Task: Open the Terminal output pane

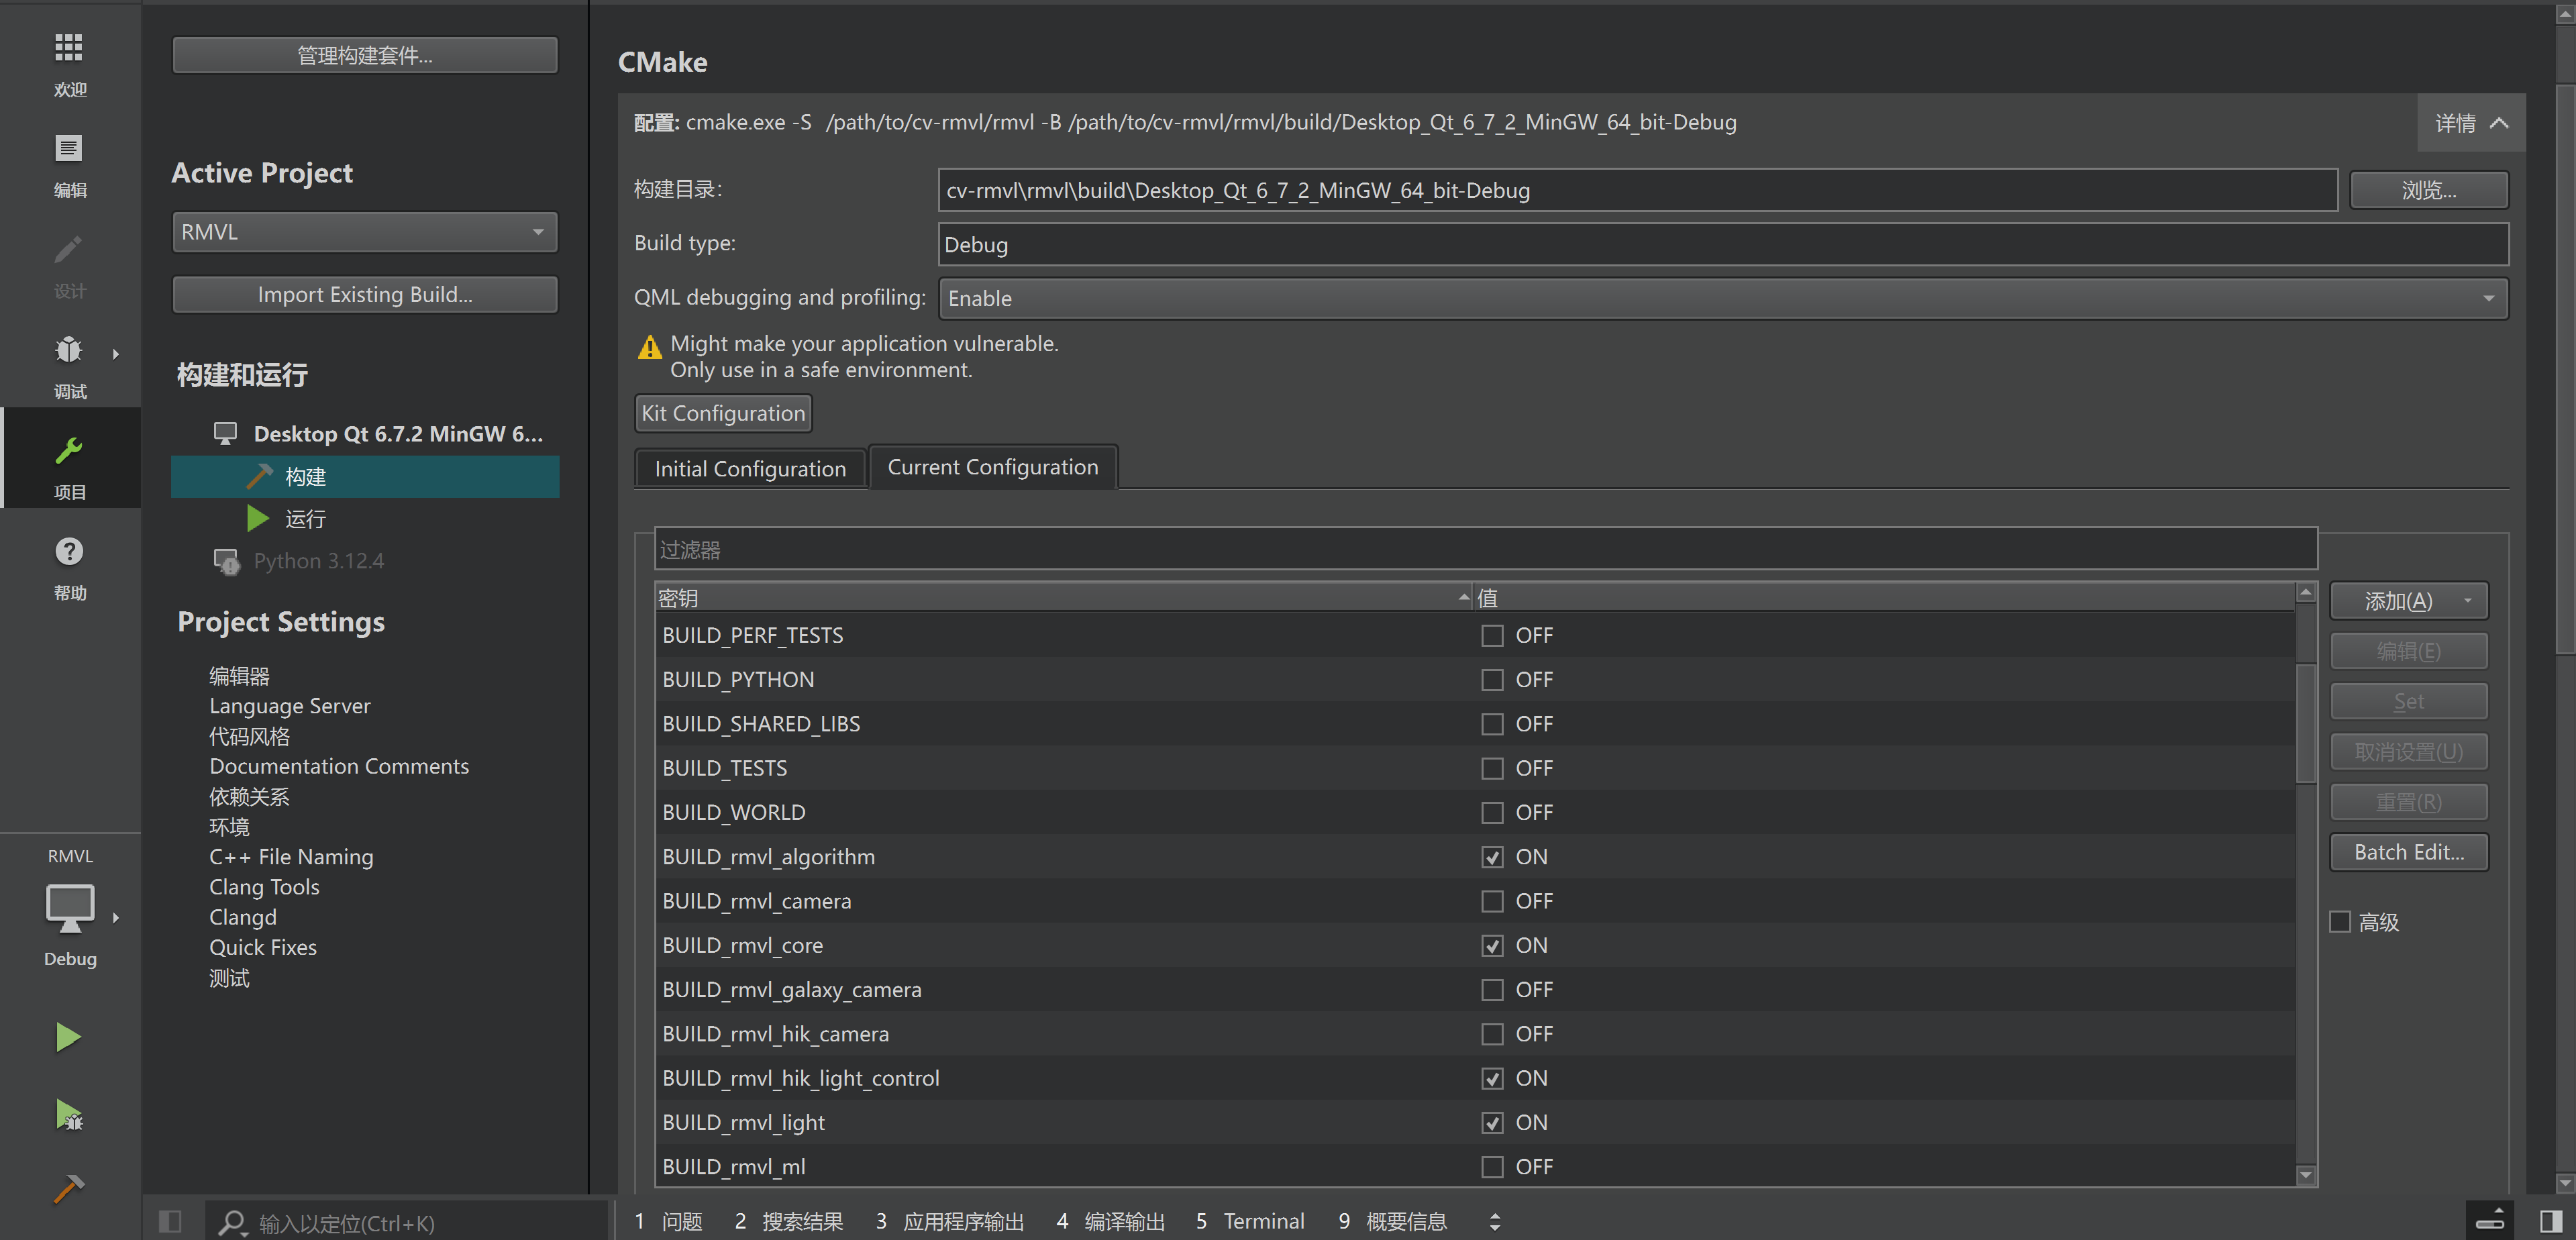Action: click(x=1250, y=1221)
